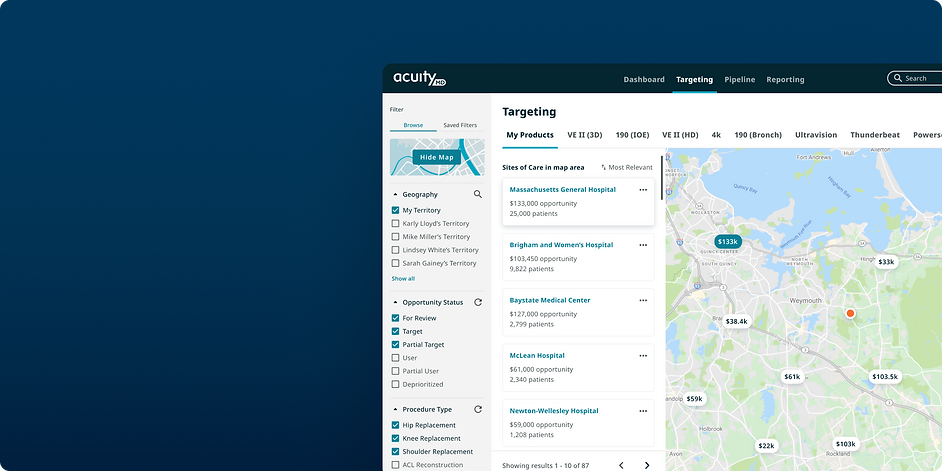942x471 pixels.
Task: Open the Reporting nav tab
Action: 785,79
